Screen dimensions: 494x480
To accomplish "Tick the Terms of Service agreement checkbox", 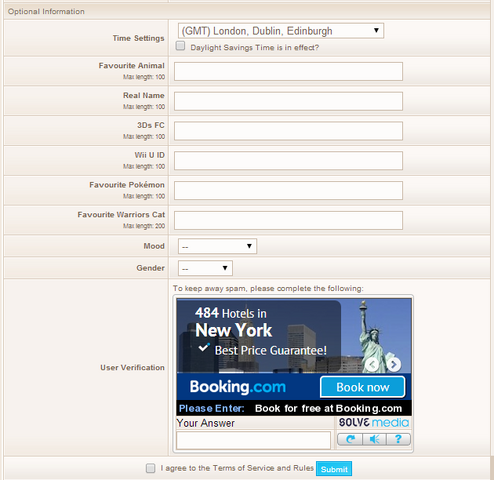I will click(x=151, y=468).
